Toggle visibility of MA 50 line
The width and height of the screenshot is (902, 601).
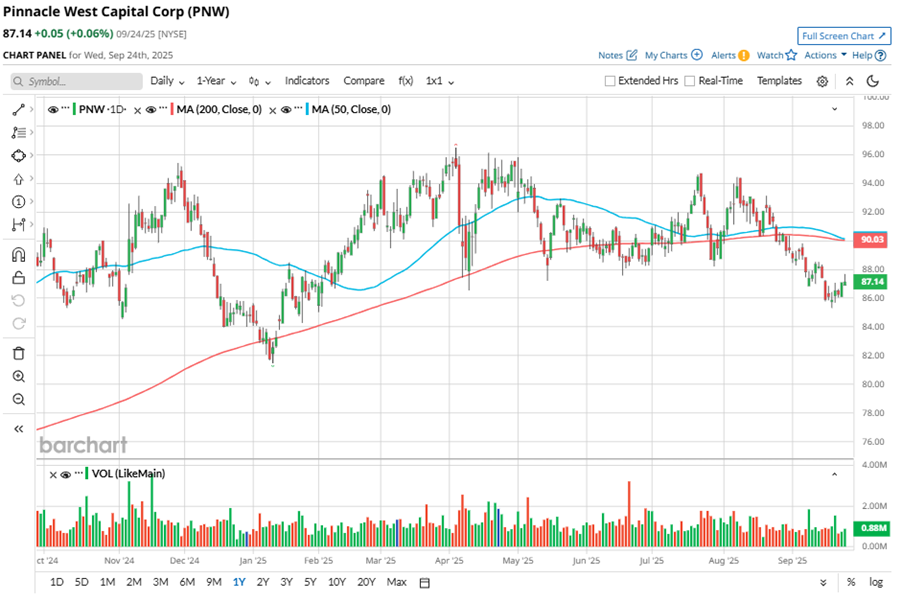pyautogui.click(x=286, y=109)
